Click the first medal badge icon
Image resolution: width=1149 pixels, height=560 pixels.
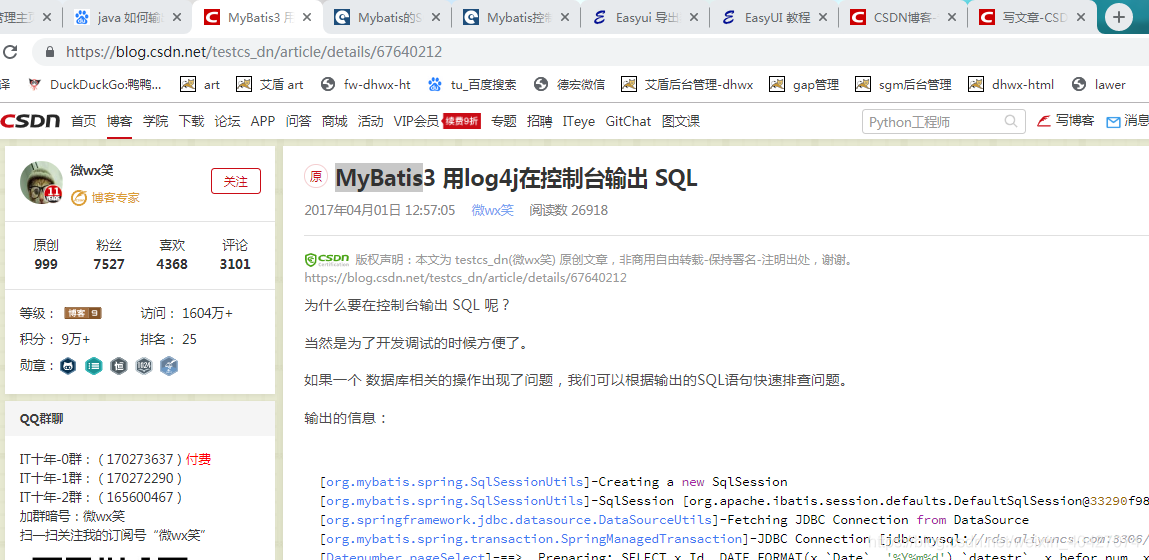(x=68, y=365)
